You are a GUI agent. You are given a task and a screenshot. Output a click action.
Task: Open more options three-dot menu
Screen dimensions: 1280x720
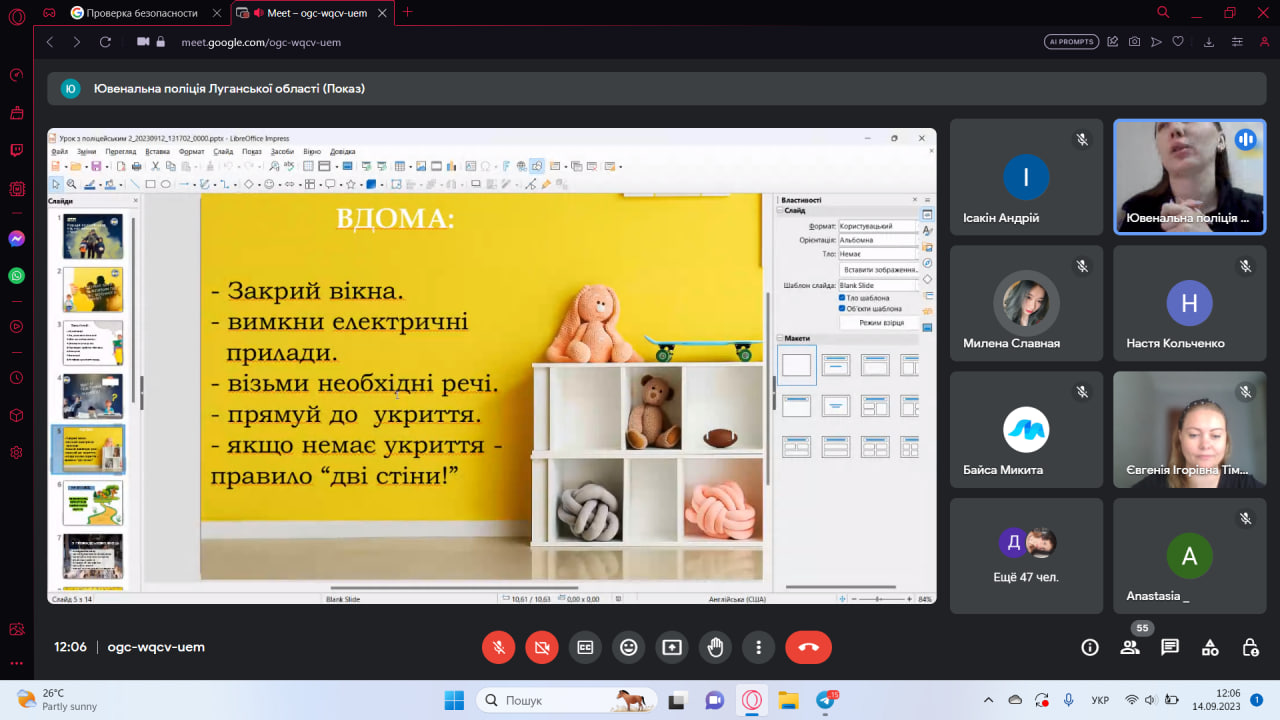coord(759,647)
